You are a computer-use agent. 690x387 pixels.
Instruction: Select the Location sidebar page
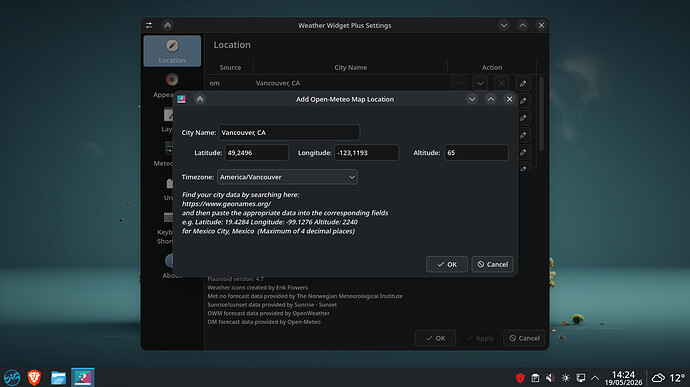(x=172, y=51)
